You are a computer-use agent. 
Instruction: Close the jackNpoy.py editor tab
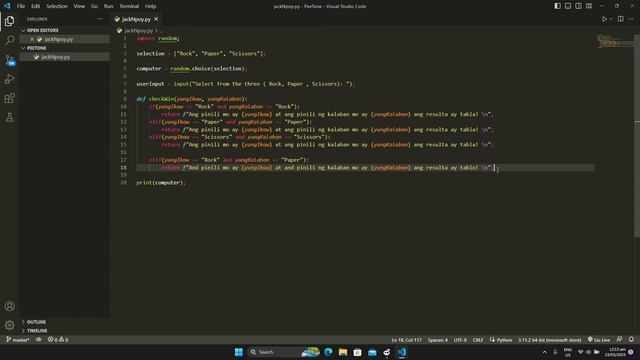point(156,19)
